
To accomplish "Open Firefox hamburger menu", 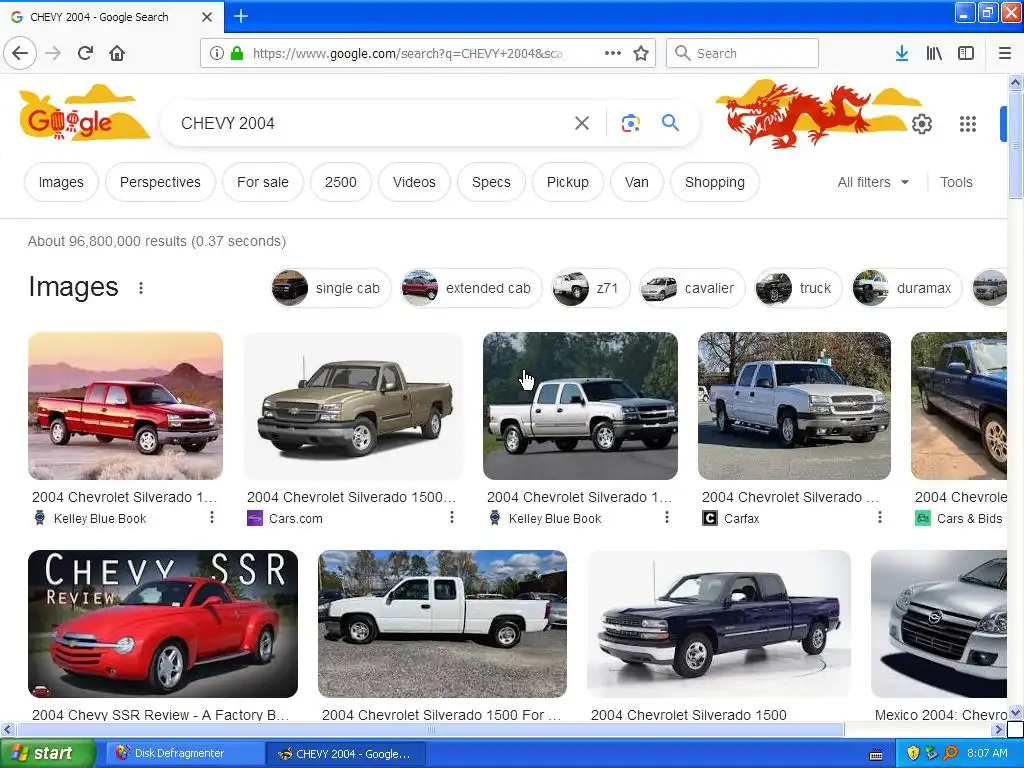I will 1004,53.
